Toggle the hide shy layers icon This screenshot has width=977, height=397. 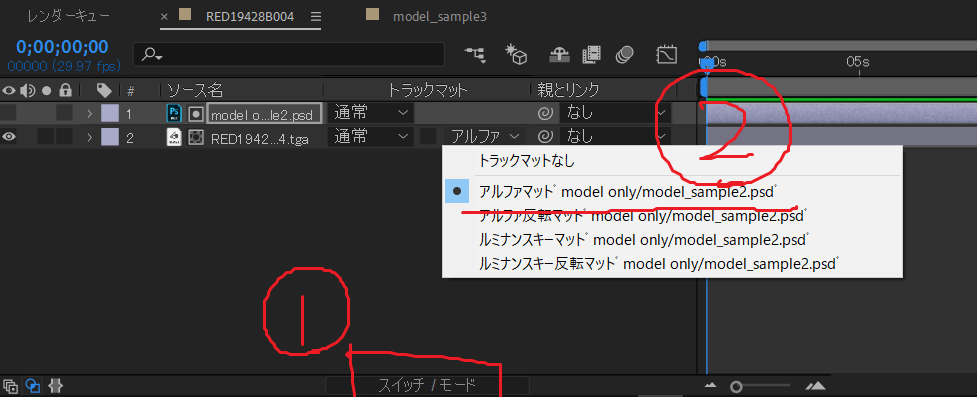559,55
